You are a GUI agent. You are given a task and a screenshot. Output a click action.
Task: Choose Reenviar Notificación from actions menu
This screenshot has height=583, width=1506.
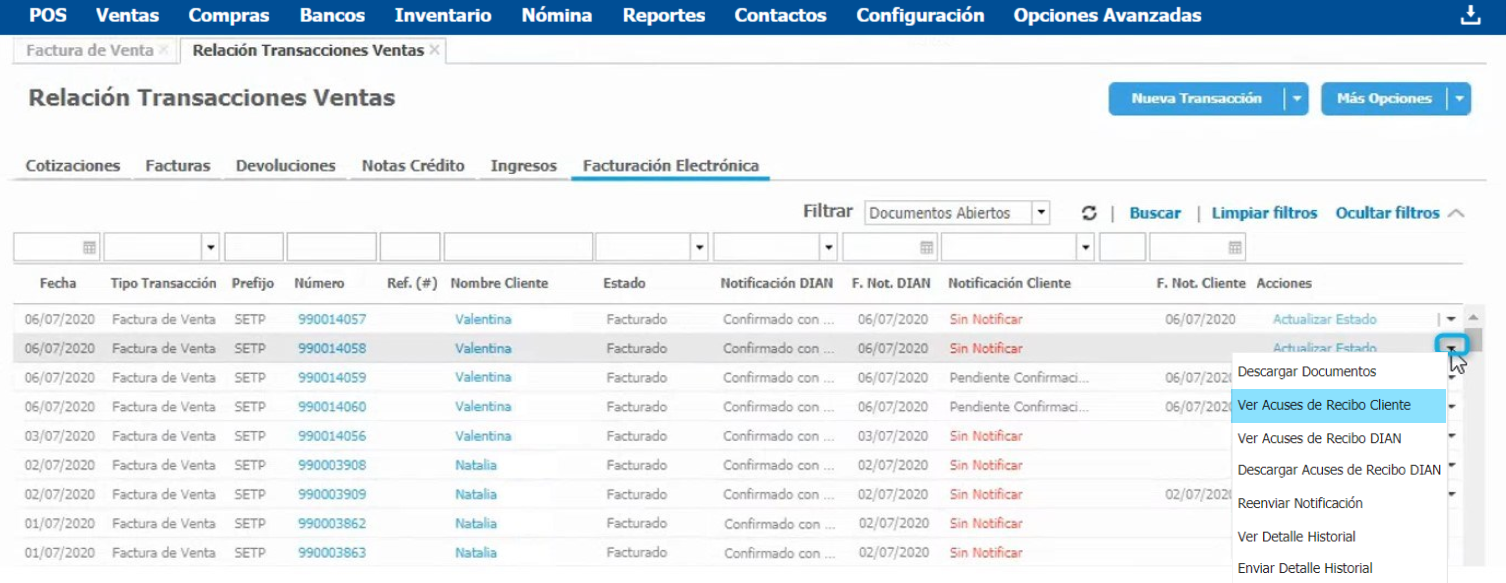[1300, 503]
